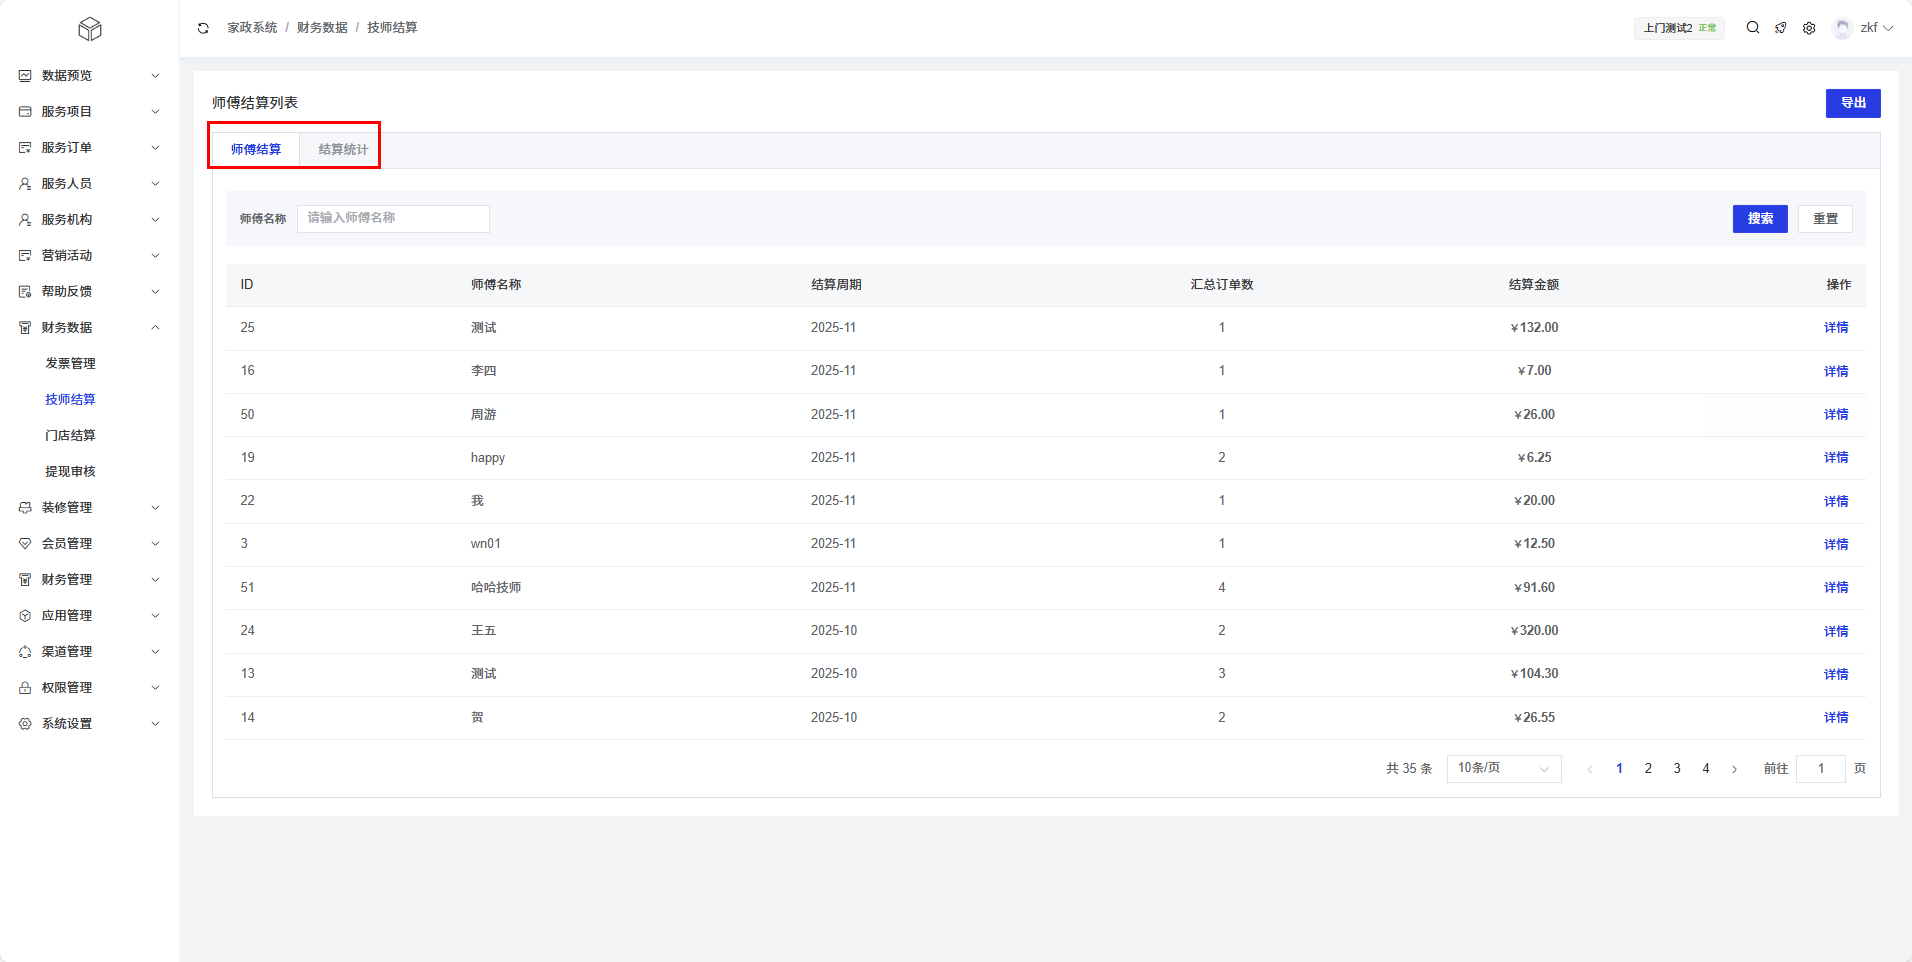The height and width of the screenshot is (962, 1912).
Task: Open 详情 for happy row
Action: (1836, 458)
